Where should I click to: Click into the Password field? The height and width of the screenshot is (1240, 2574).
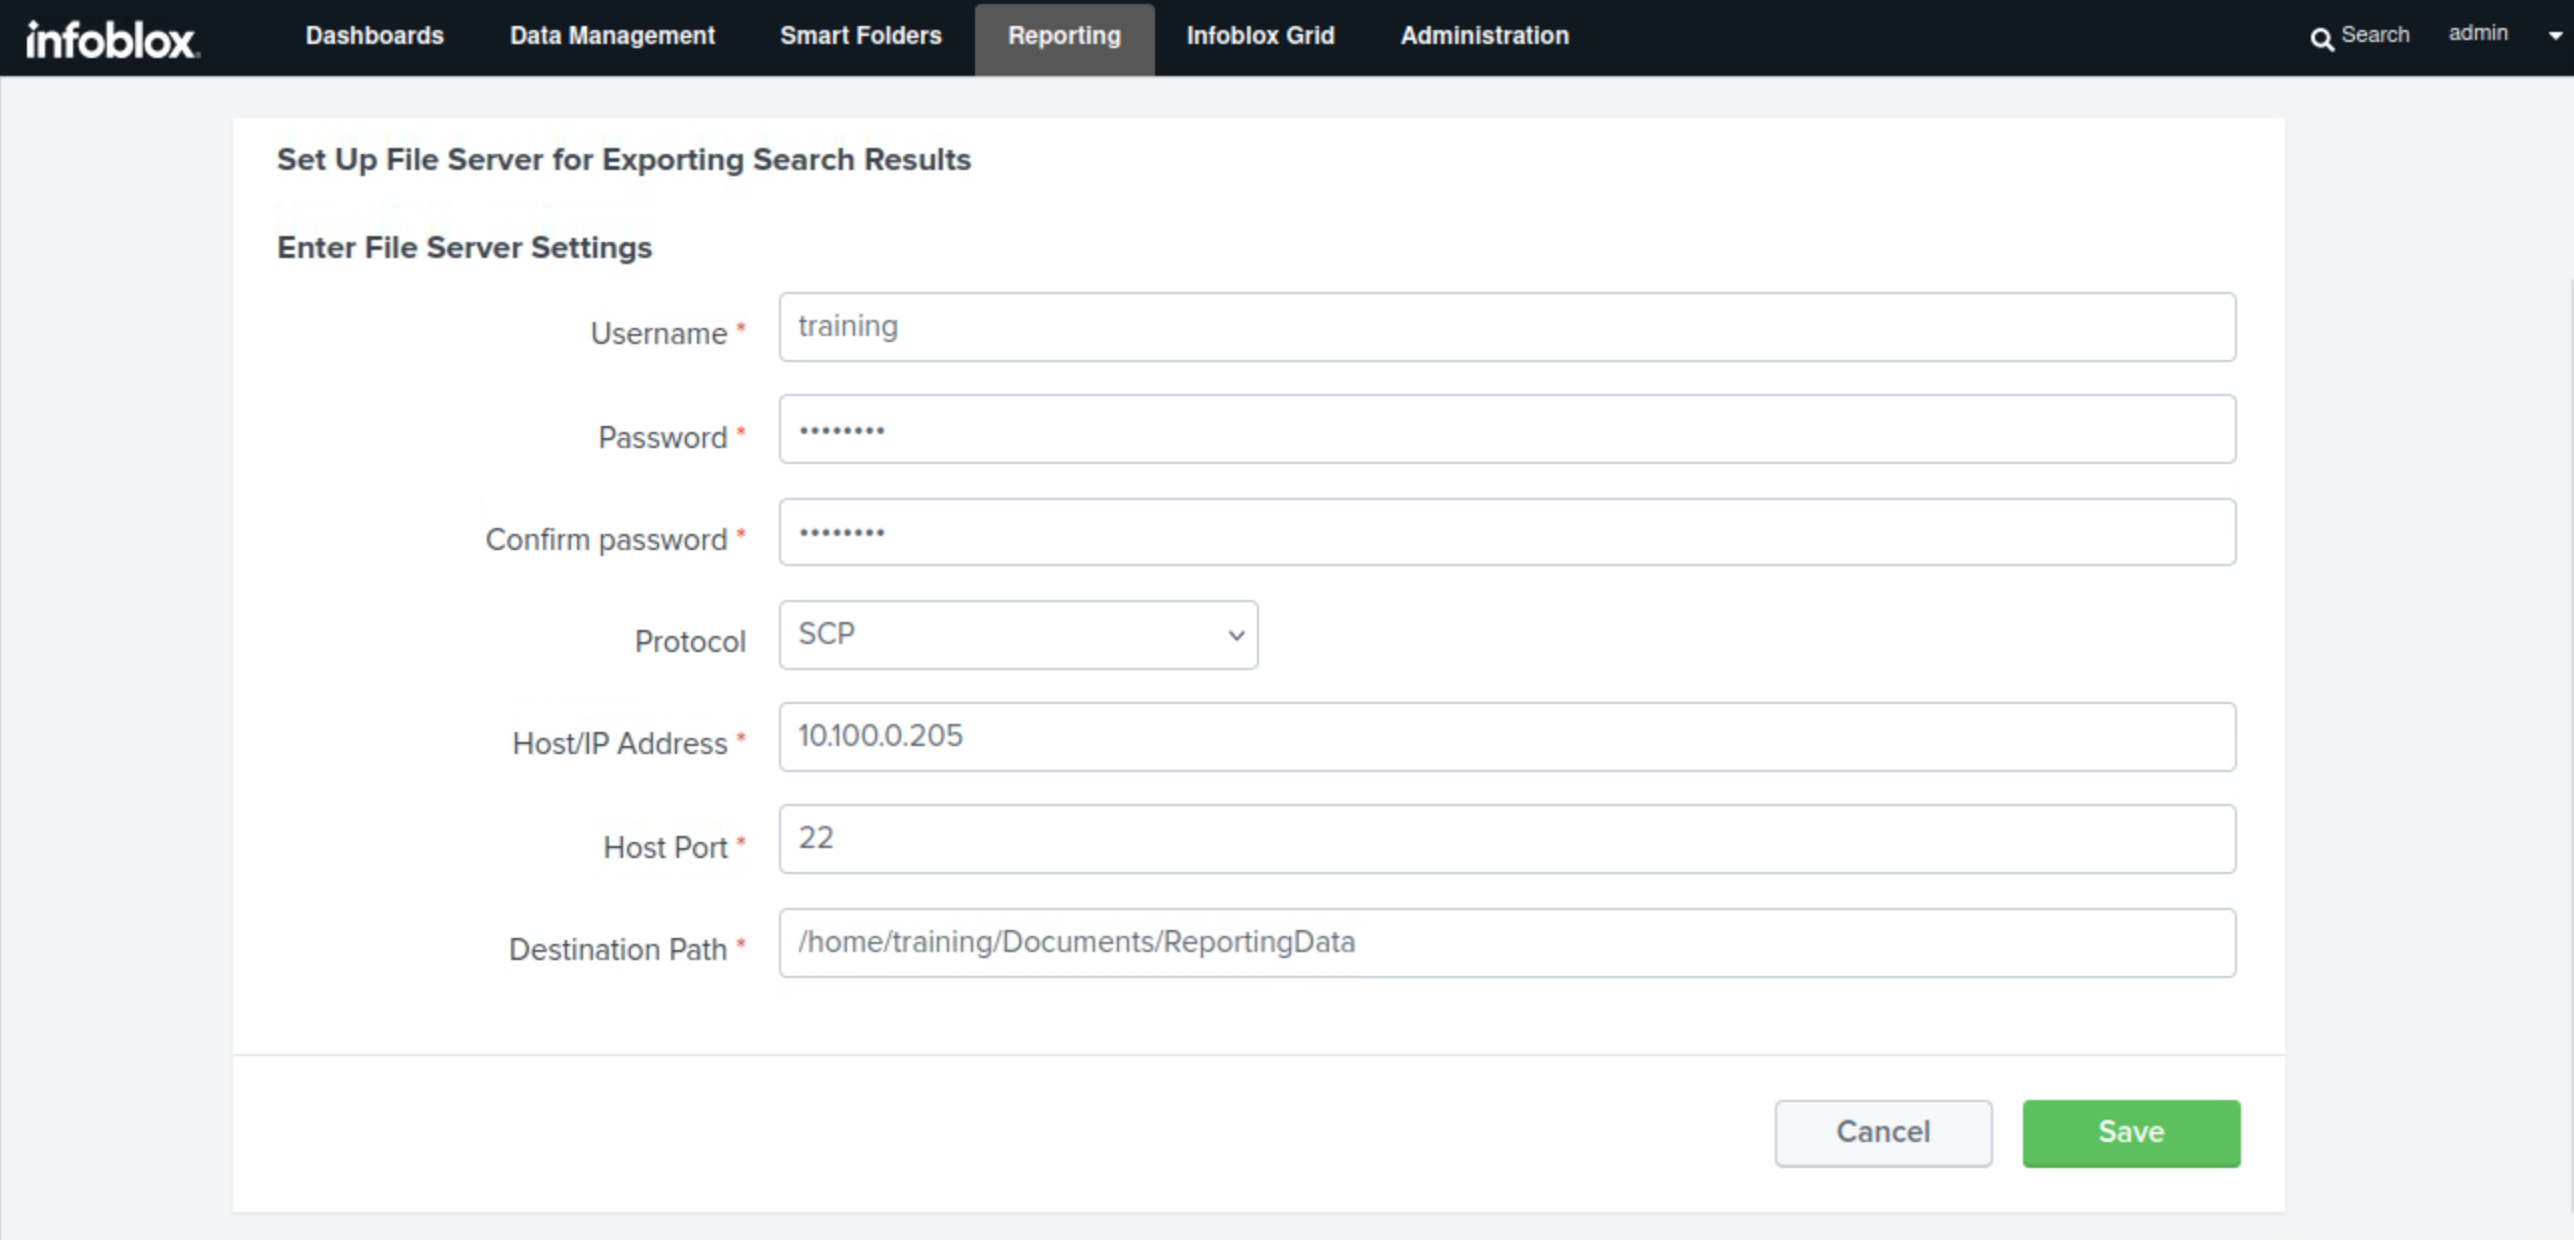coord(1506,429)
